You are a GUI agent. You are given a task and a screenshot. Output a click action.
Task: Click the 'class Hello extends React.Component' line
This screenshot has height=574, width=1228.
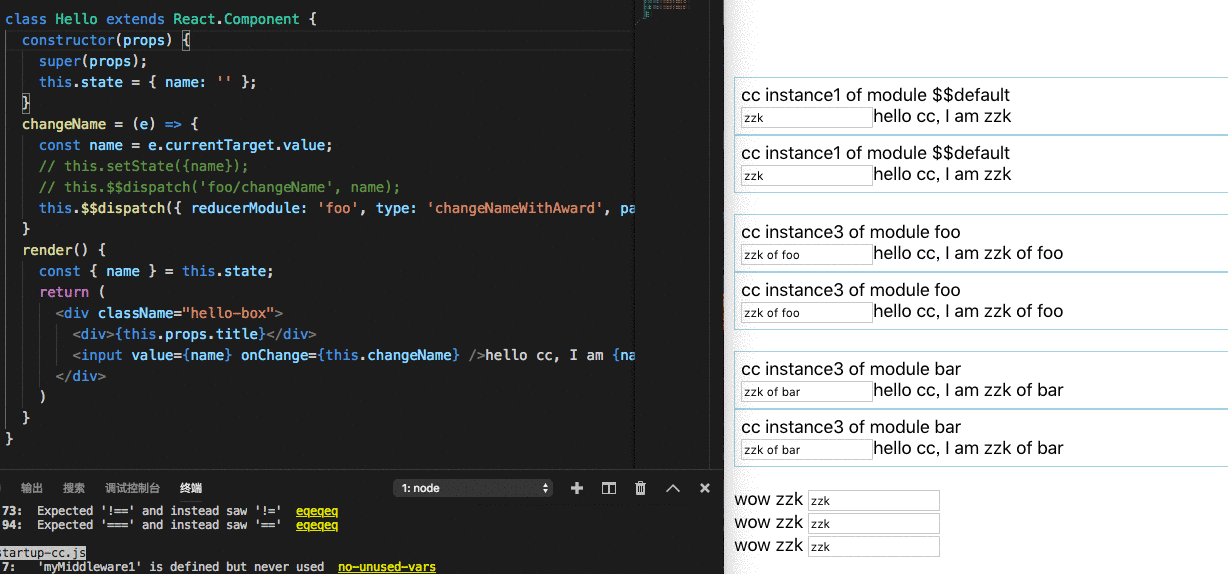tap(160, 19)
